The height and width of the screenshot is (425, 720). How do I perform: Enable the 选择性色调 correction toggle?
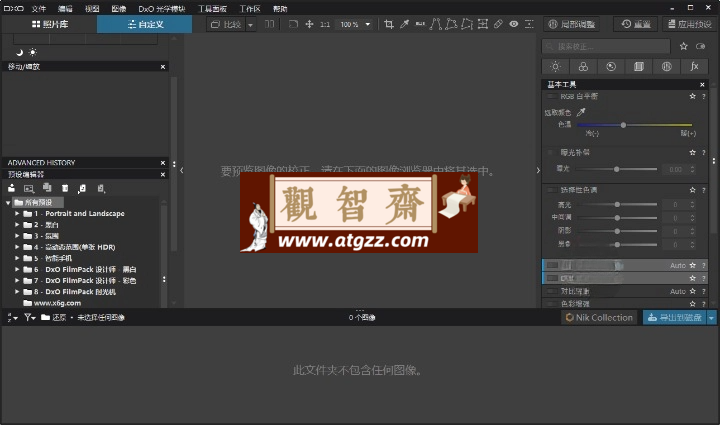(551, 190)
